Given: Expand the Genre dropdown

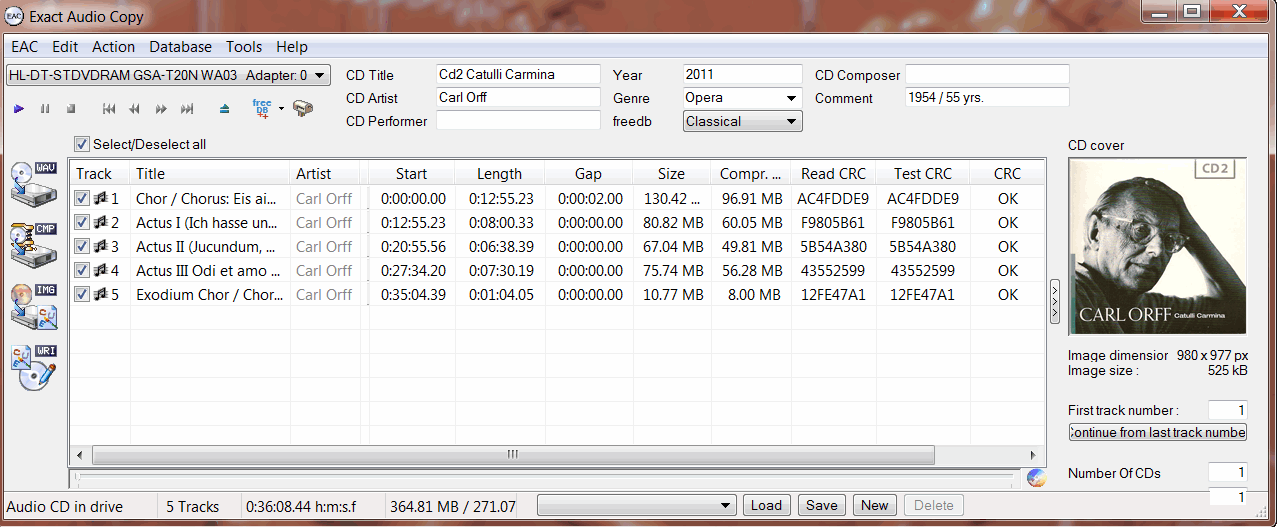Looking at the screenshot, I should 792,98.
